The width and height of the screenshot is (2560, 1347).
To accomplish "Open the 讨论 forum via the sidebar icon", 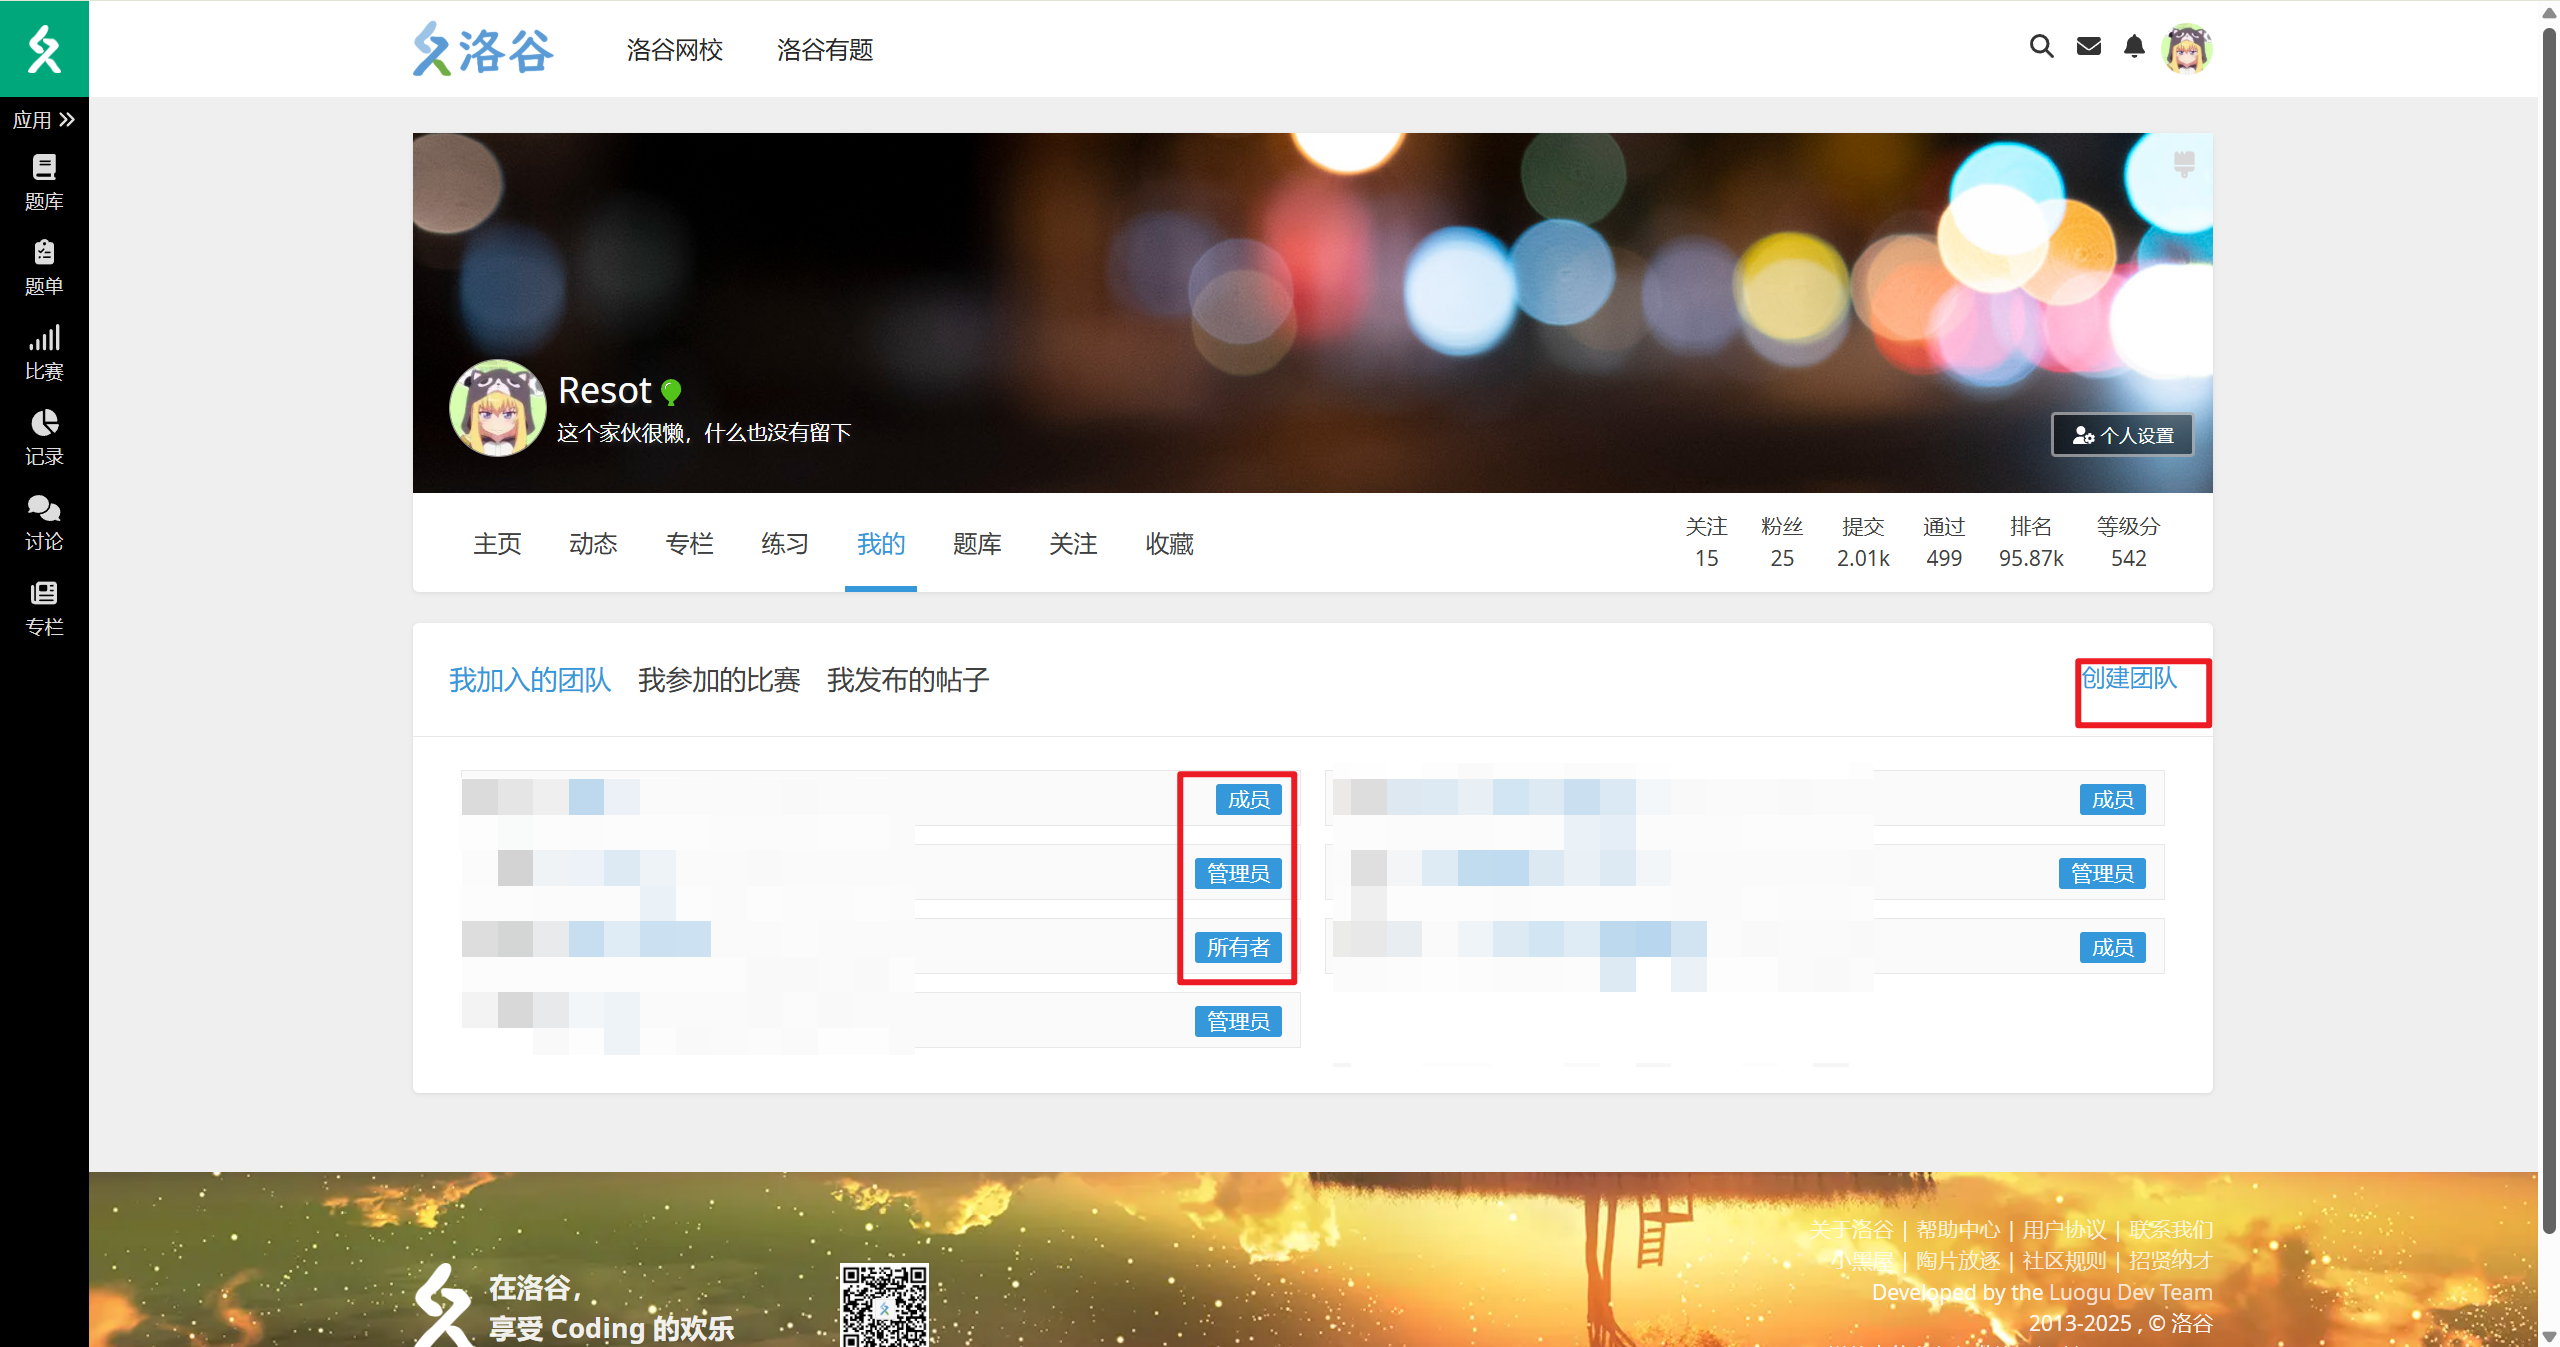I will click(x=44, y=522).
